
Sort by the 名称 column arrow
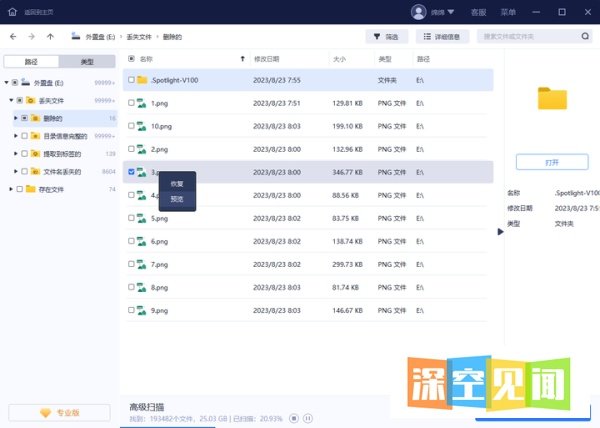[x=242, y=59]
